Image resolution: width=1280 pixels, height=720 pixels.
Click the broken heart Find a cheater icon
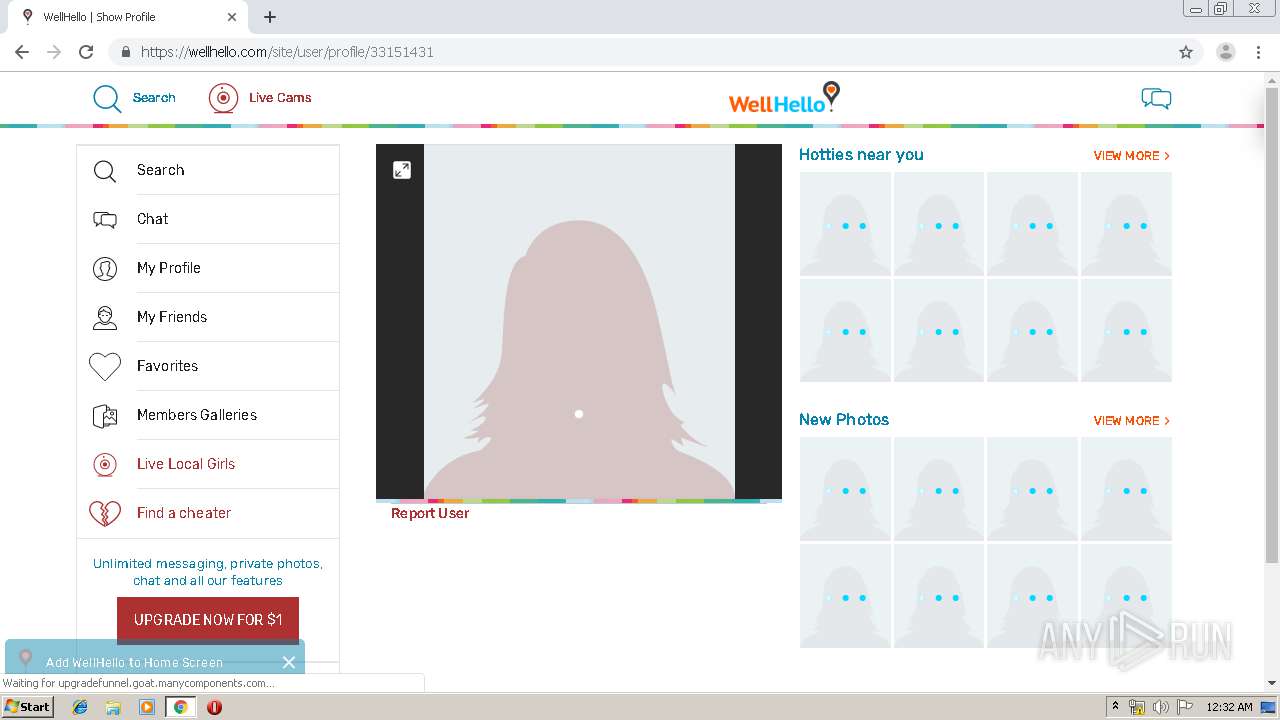pyautogui.click(x=105, y=514)
